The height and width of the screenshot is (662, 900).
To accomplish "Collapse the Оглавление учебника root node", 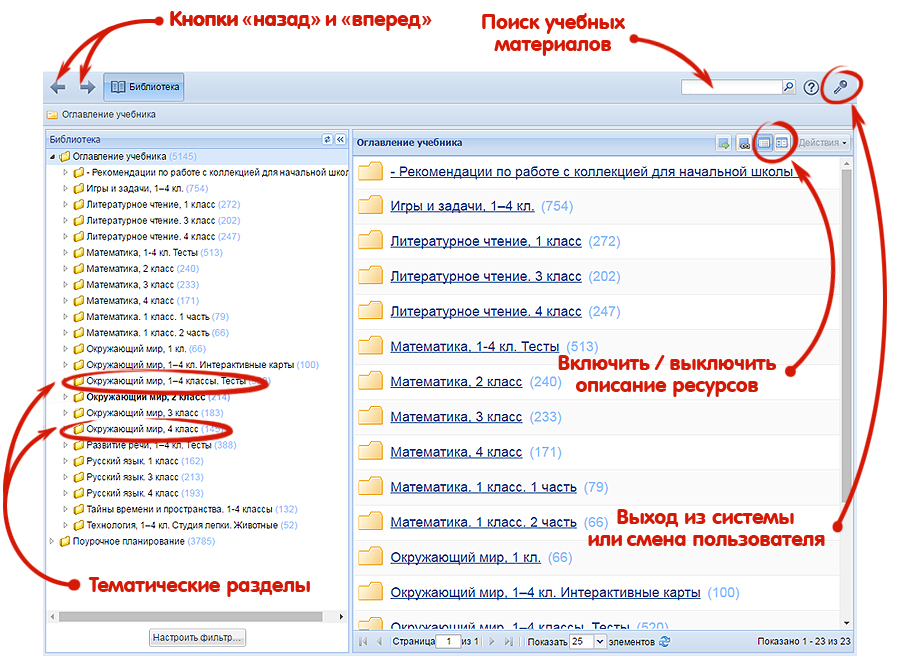I will 53,157.
